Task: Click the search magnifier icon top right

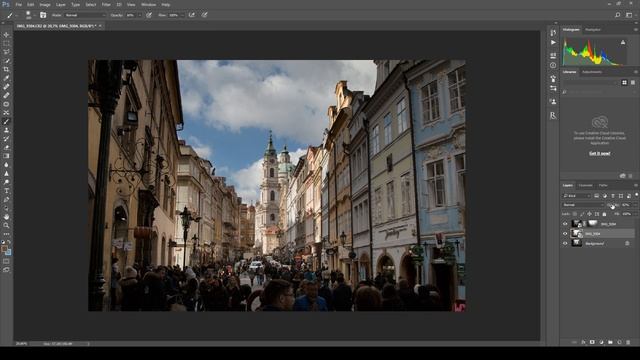Action: (x=618, y=15)
